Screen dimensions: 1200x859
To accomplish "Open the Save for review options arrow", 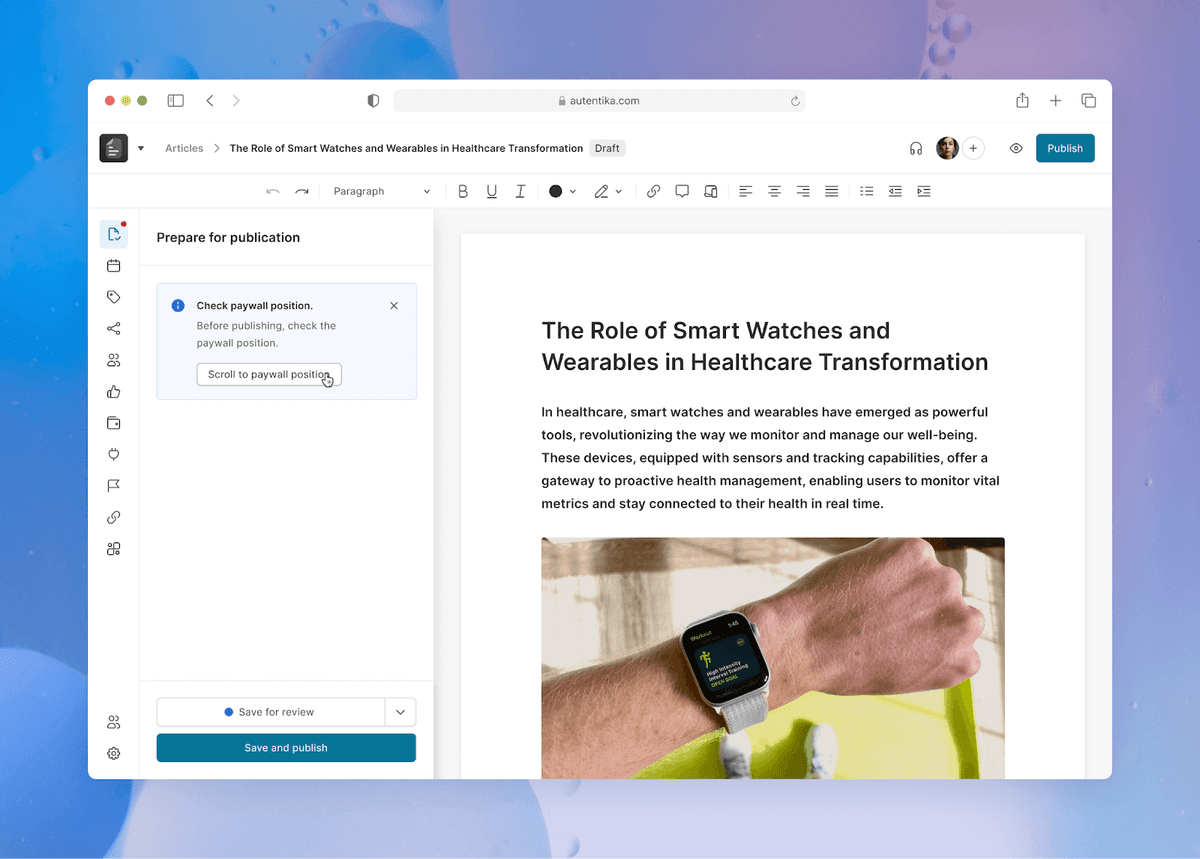I will point(400,712).
